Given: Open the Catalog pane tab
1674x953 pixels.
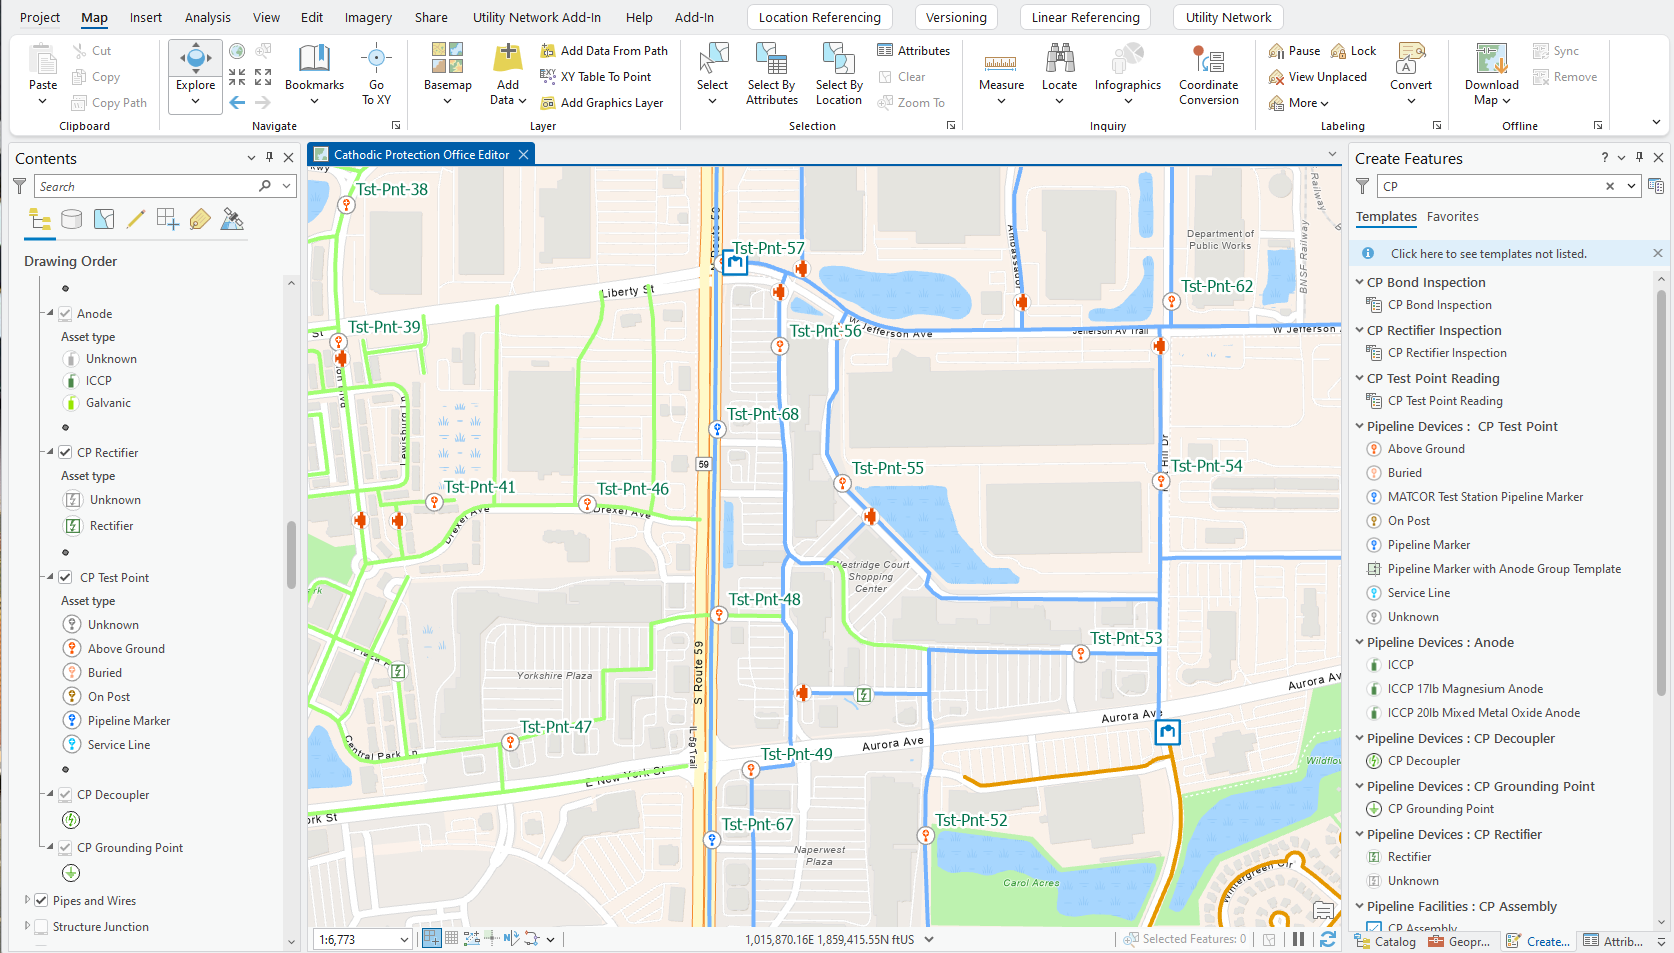Looking at the screenshot, I should [x=1386, y=941].
